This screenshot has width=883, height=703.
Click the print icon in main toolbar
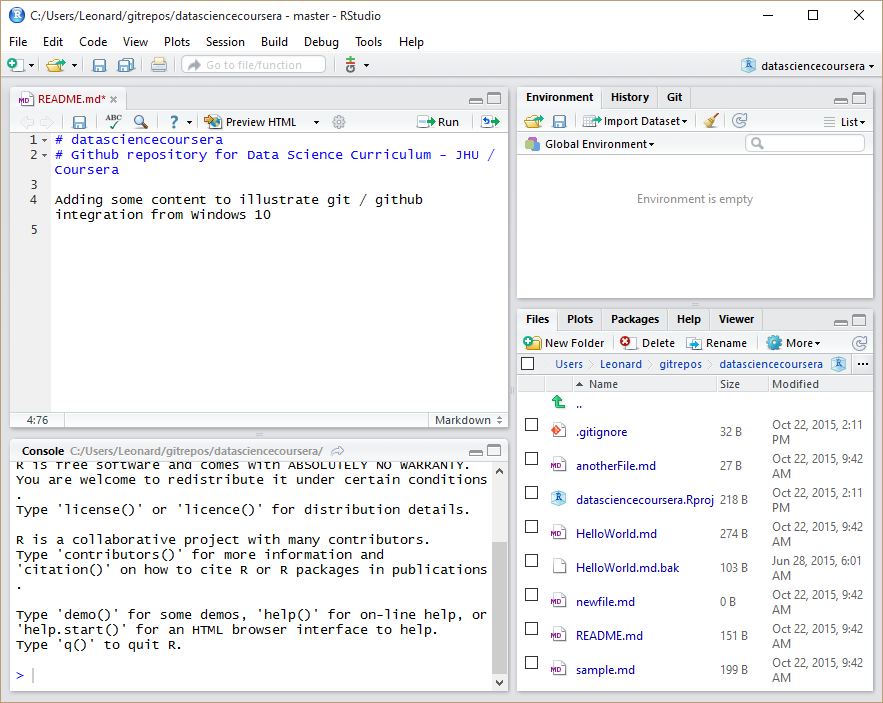158,65
